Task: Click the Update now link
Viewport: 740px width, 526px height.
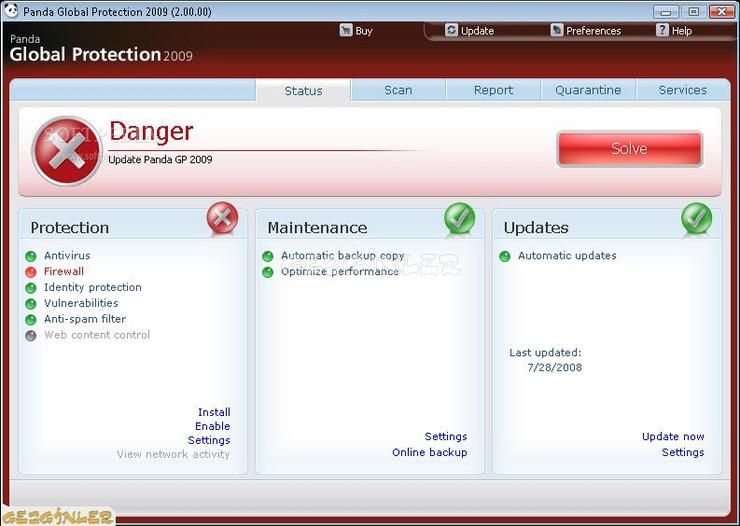Action: point(673,436)
